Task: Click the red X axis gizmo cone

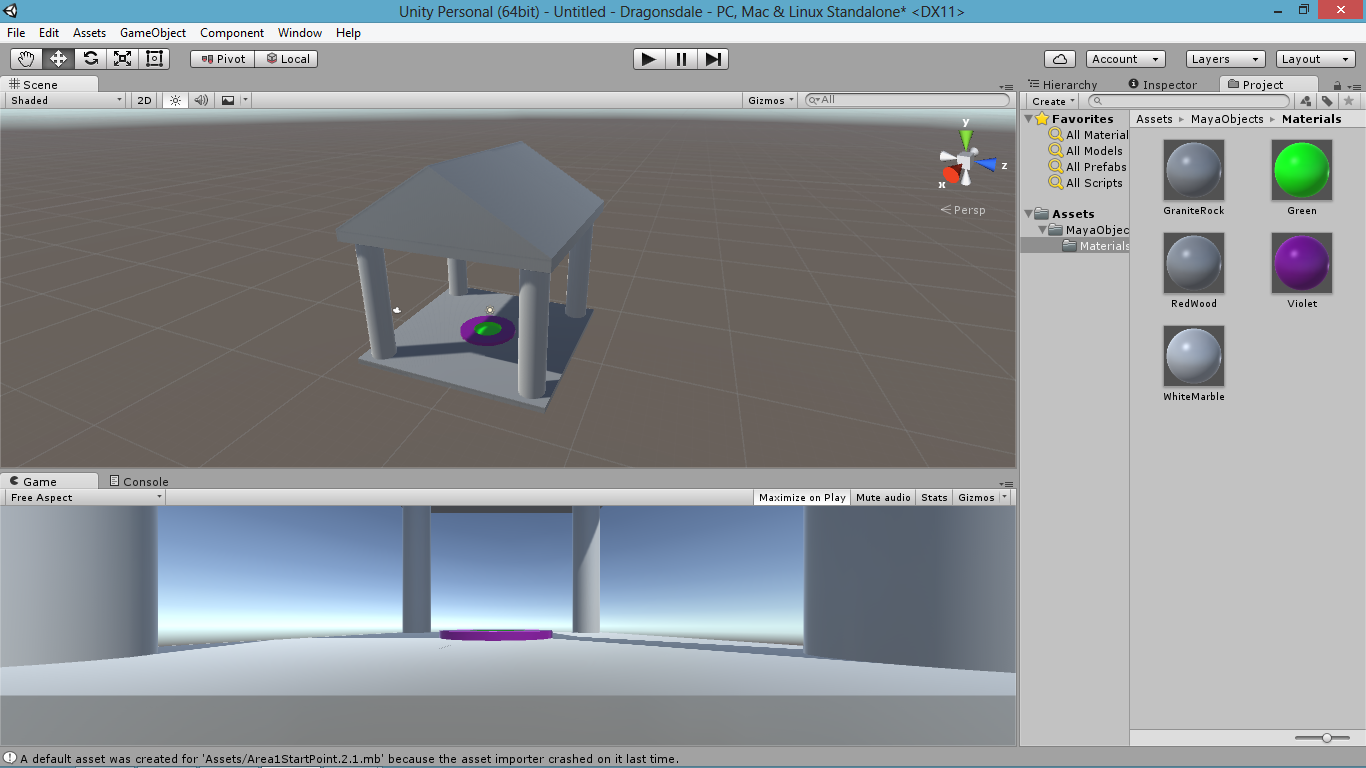Action: click(x=951, y=174)
